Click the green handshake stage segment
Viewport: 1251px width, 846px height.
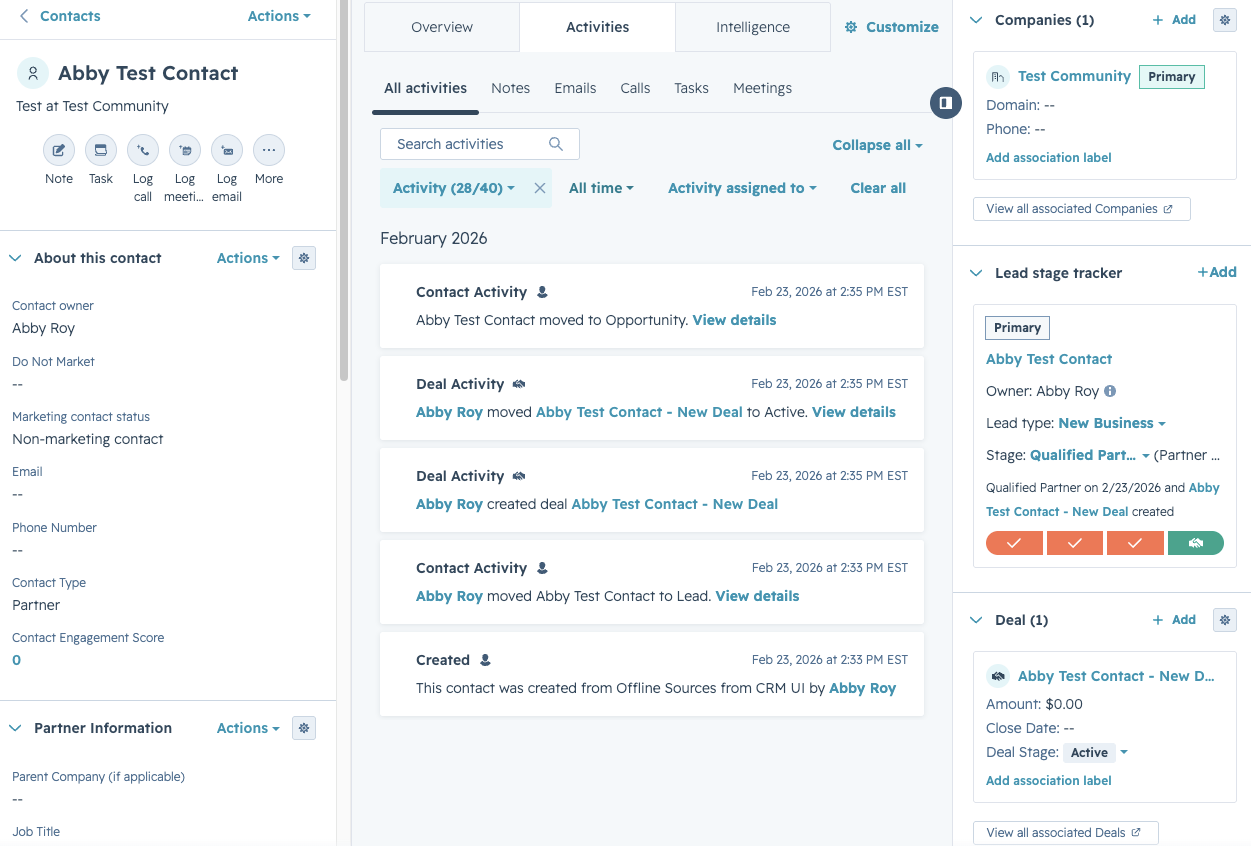1195,543
